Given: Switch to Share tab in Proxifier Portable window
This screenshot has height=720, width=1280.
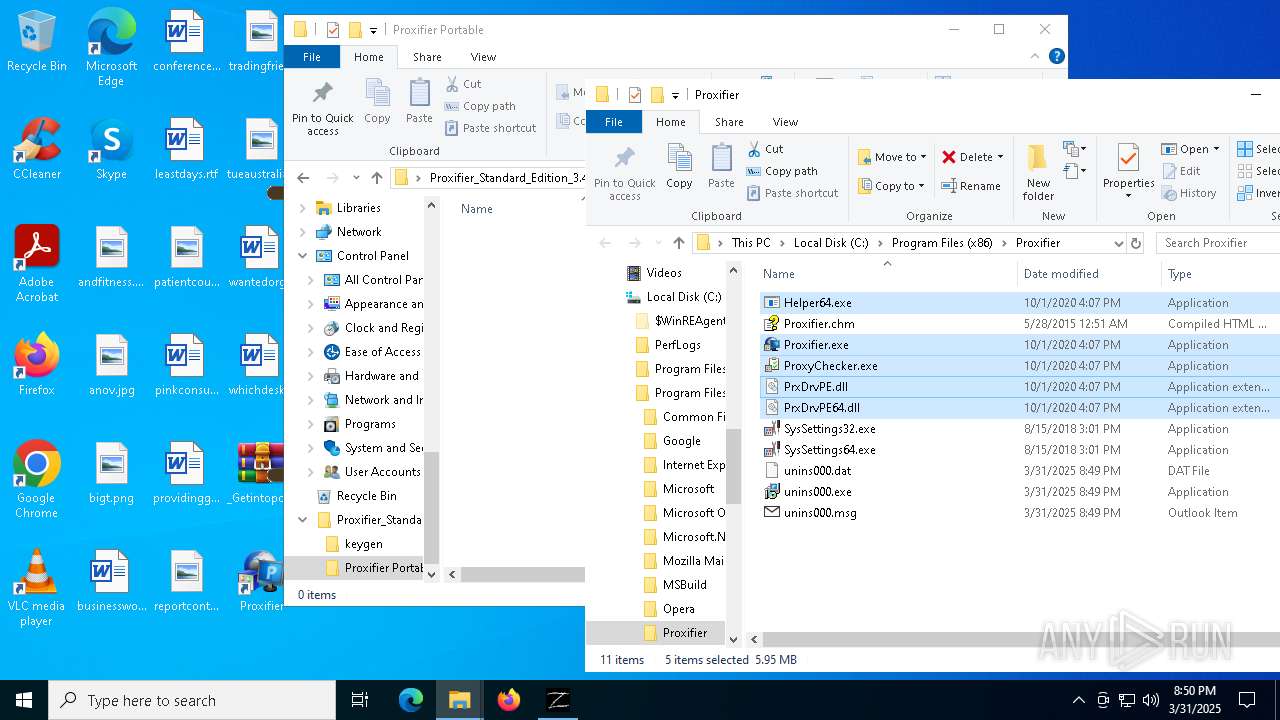Looking at the screenshot, I should (x=427, y=57).
